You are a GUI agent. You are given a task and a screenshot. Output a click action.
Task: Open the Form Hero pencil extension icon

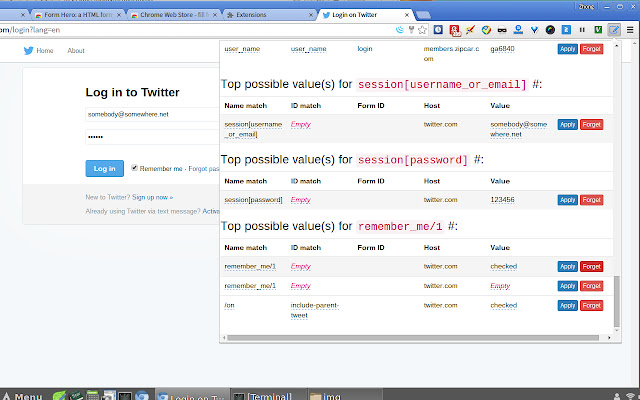pyautogui.click(x=614, y=30)
